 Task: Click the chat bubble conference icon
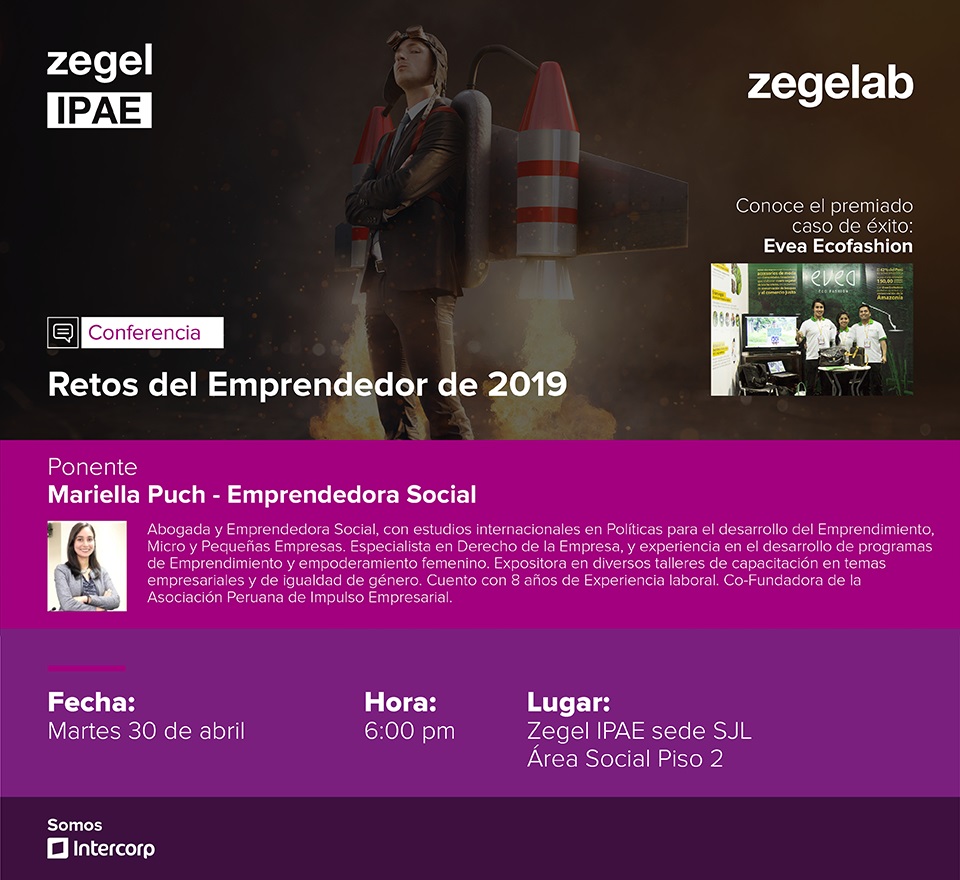(63, 333)
